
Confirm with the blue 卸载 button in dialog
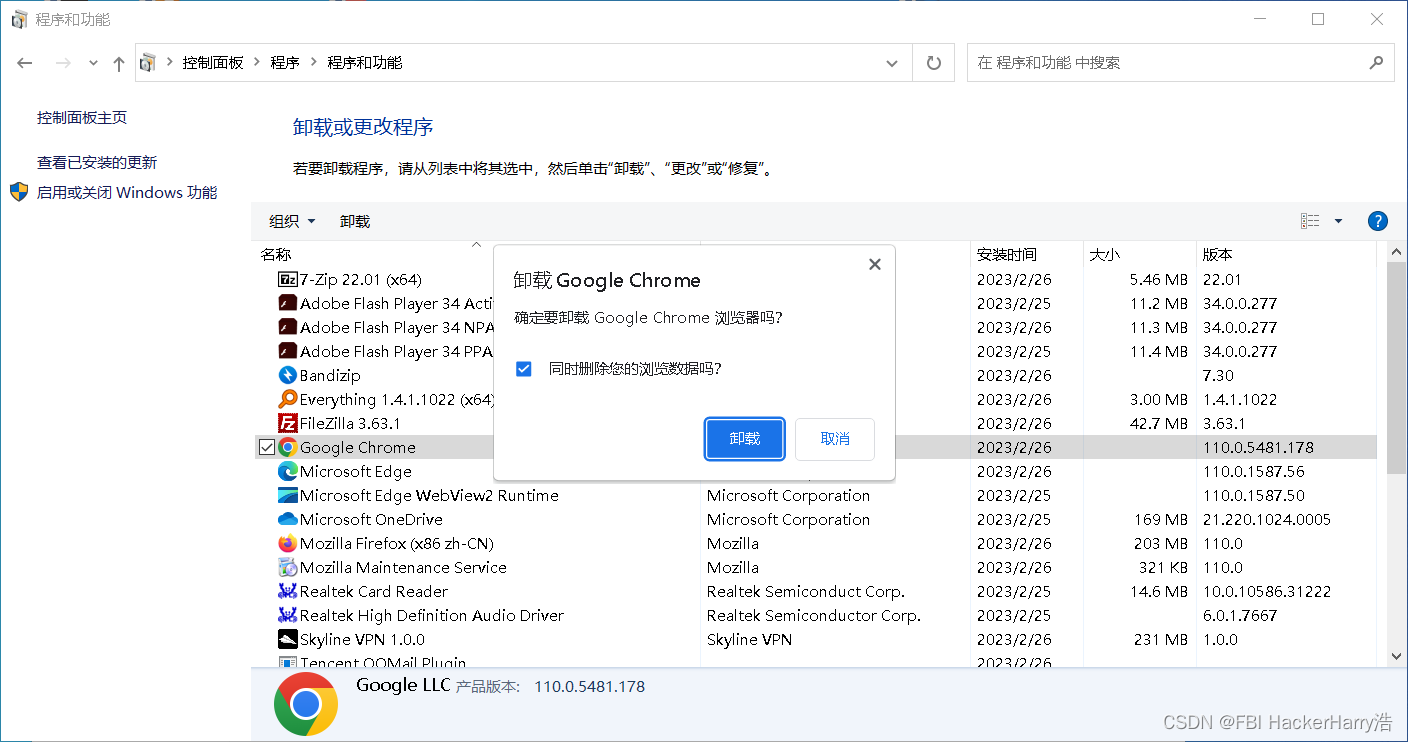[x=745, y=439]
